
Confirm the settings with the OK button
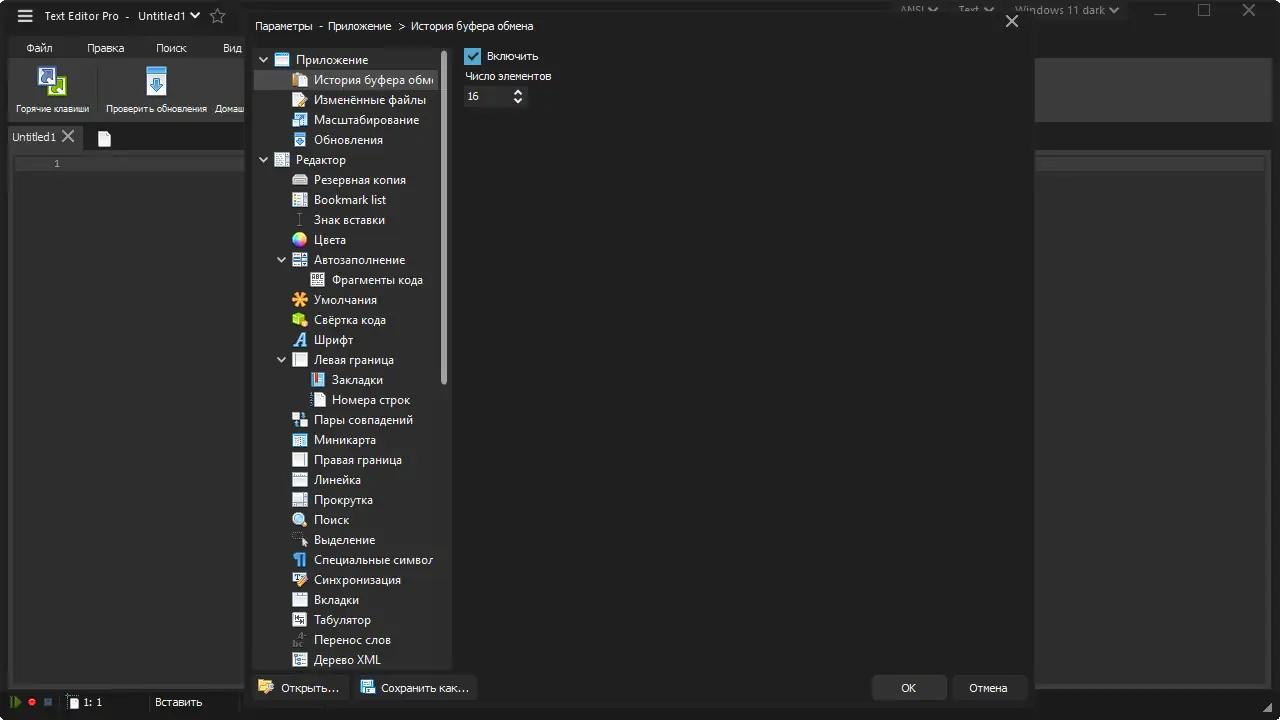pyautogui.click(x=908, y=688)
